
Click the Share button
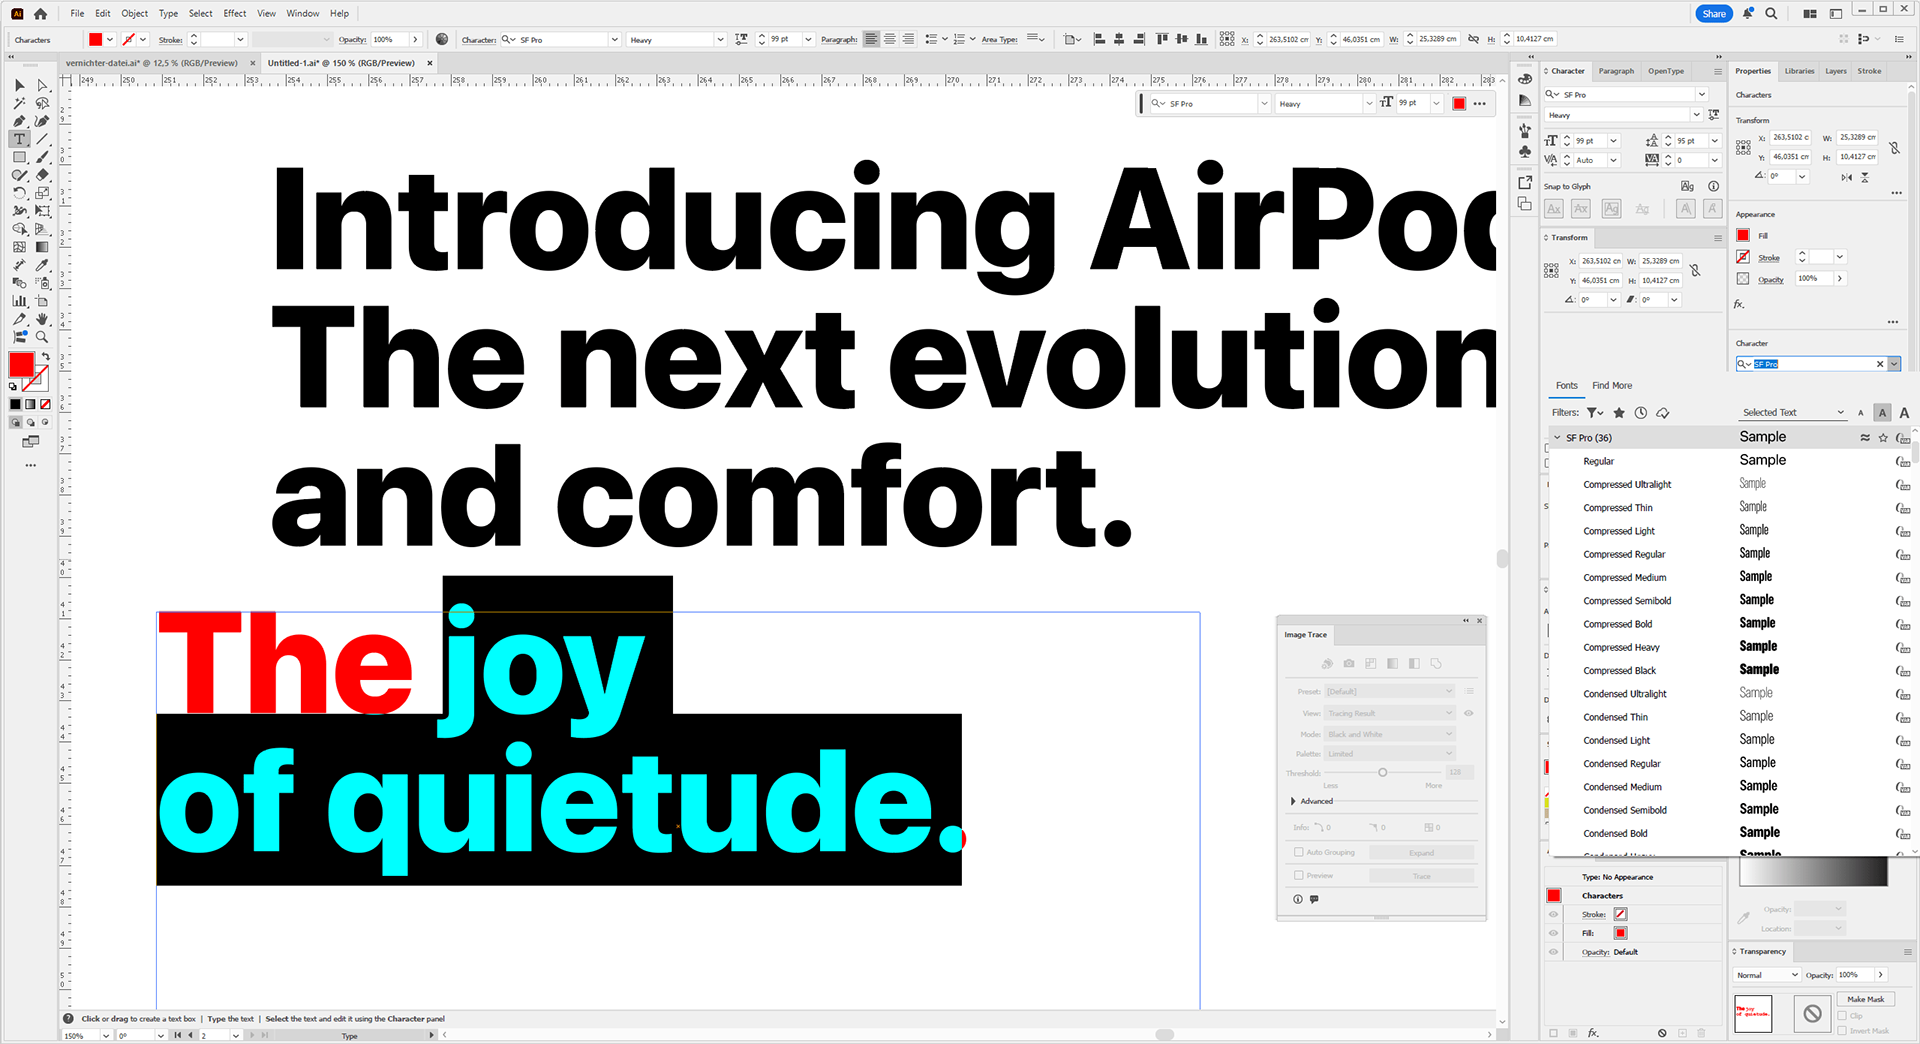1714,13
